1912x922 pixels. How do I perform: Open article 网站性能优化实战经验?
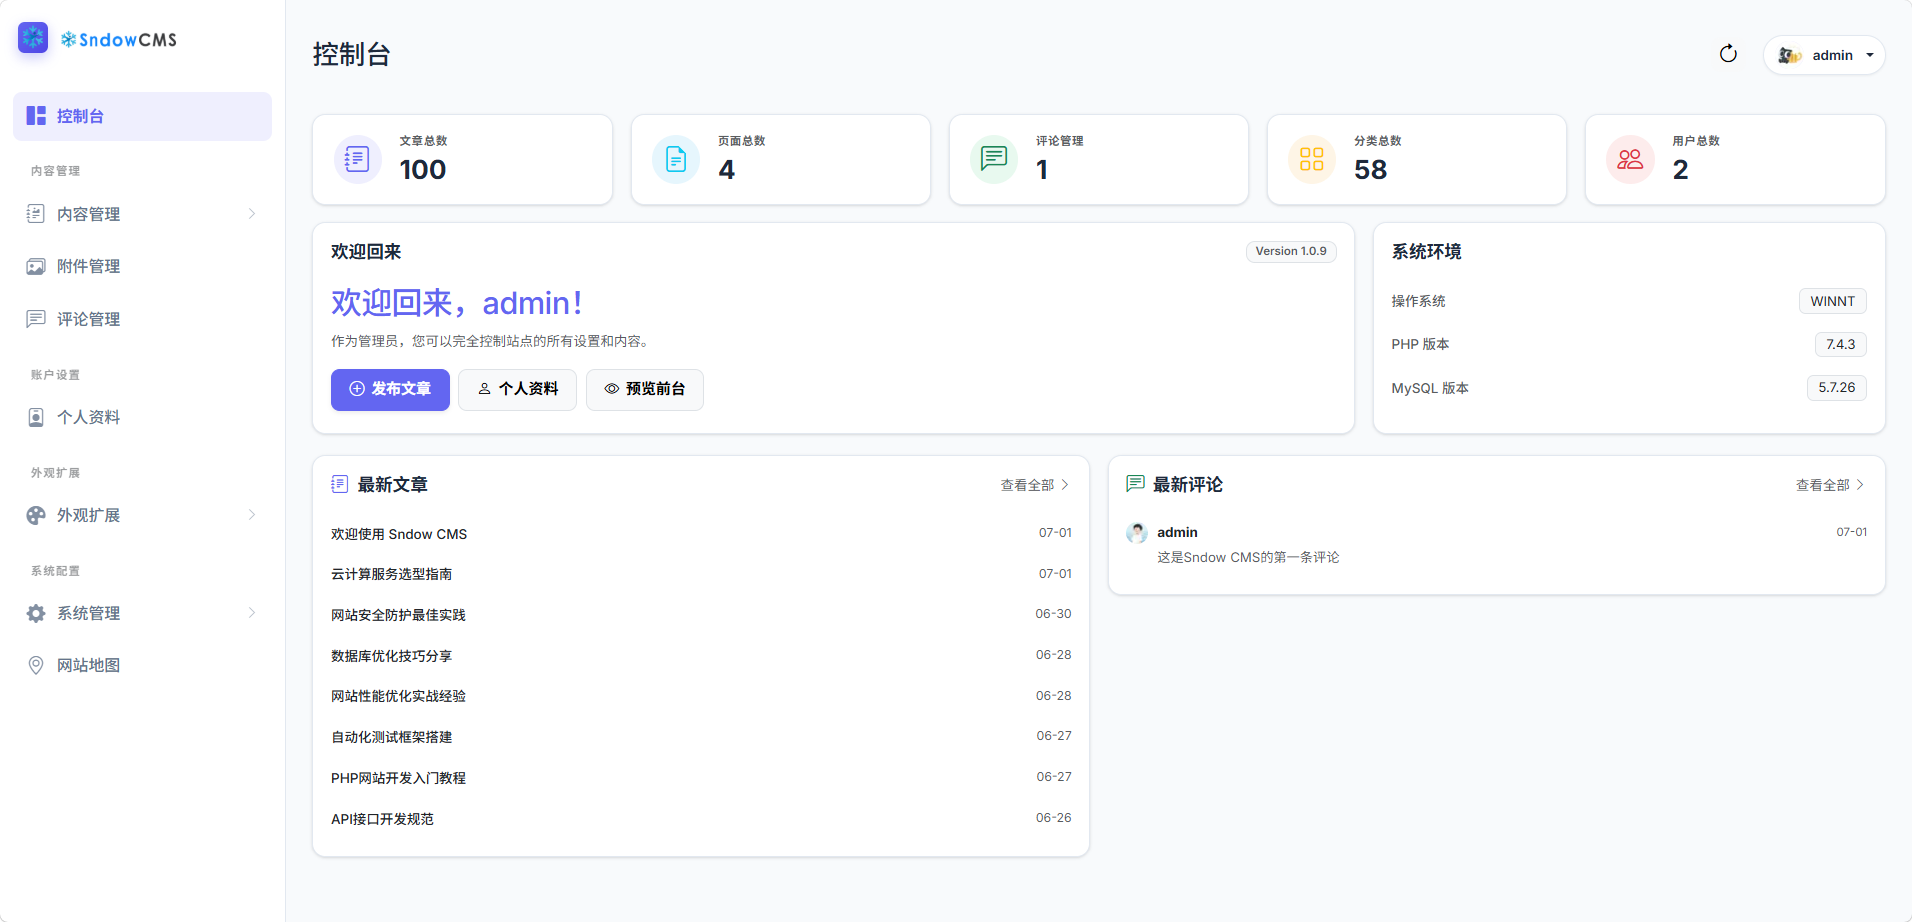pyautogui.click(x=398, y=696)
